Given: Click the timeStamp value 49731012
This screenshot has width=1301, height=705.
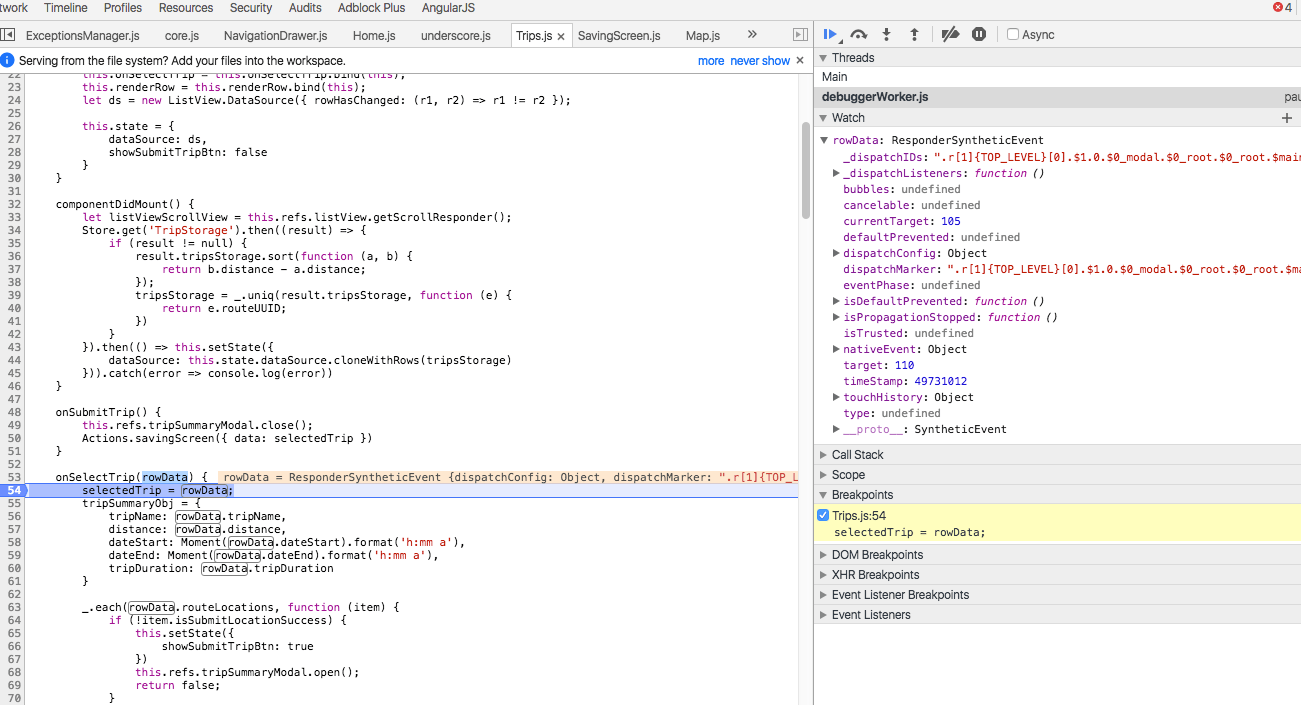Looking at the screenshot, I should point(940,381).
